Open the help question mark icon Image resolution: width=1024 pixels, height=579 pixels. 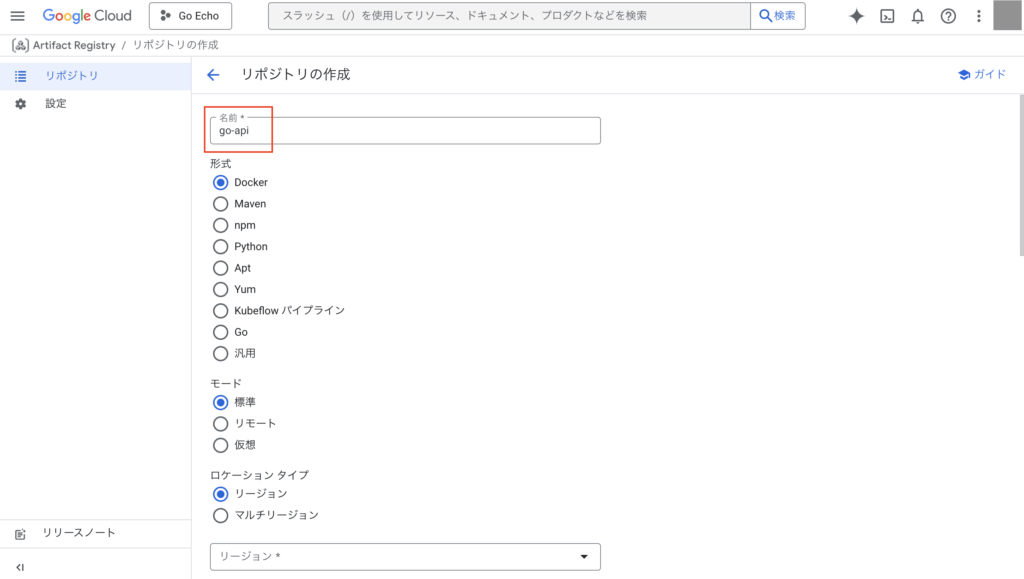[948, 16]
